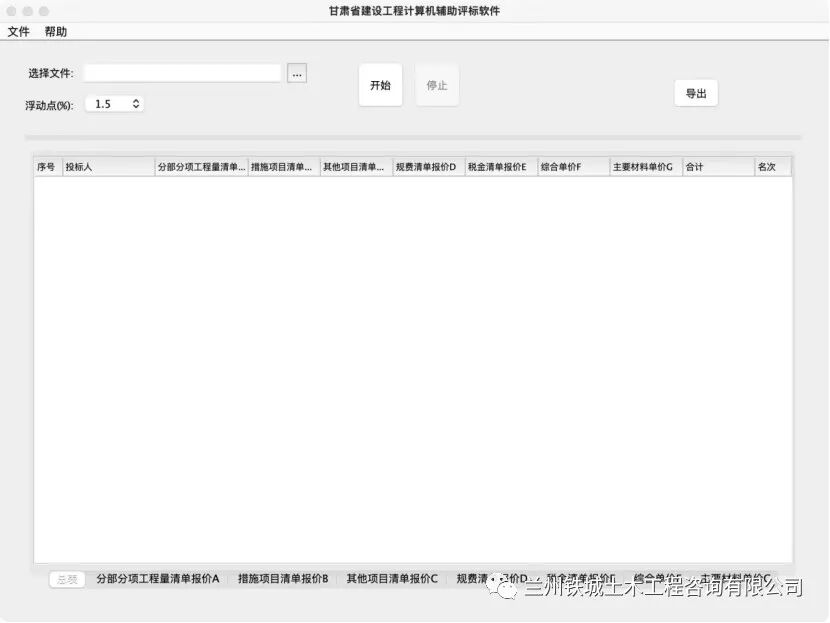This screenshot has height=623, width=830.
Task: Click the 综合单价F column header
Action: click(x=574, y=167)
